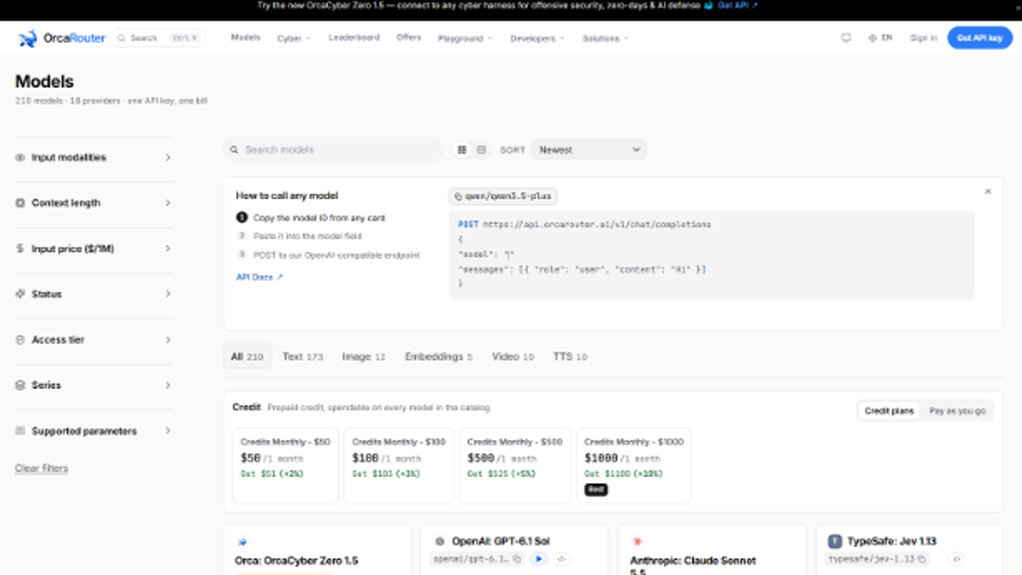This screenshot has height=575, width=1022.
Task: Select the Embeddings 5 tab
Action: [439, 357]
